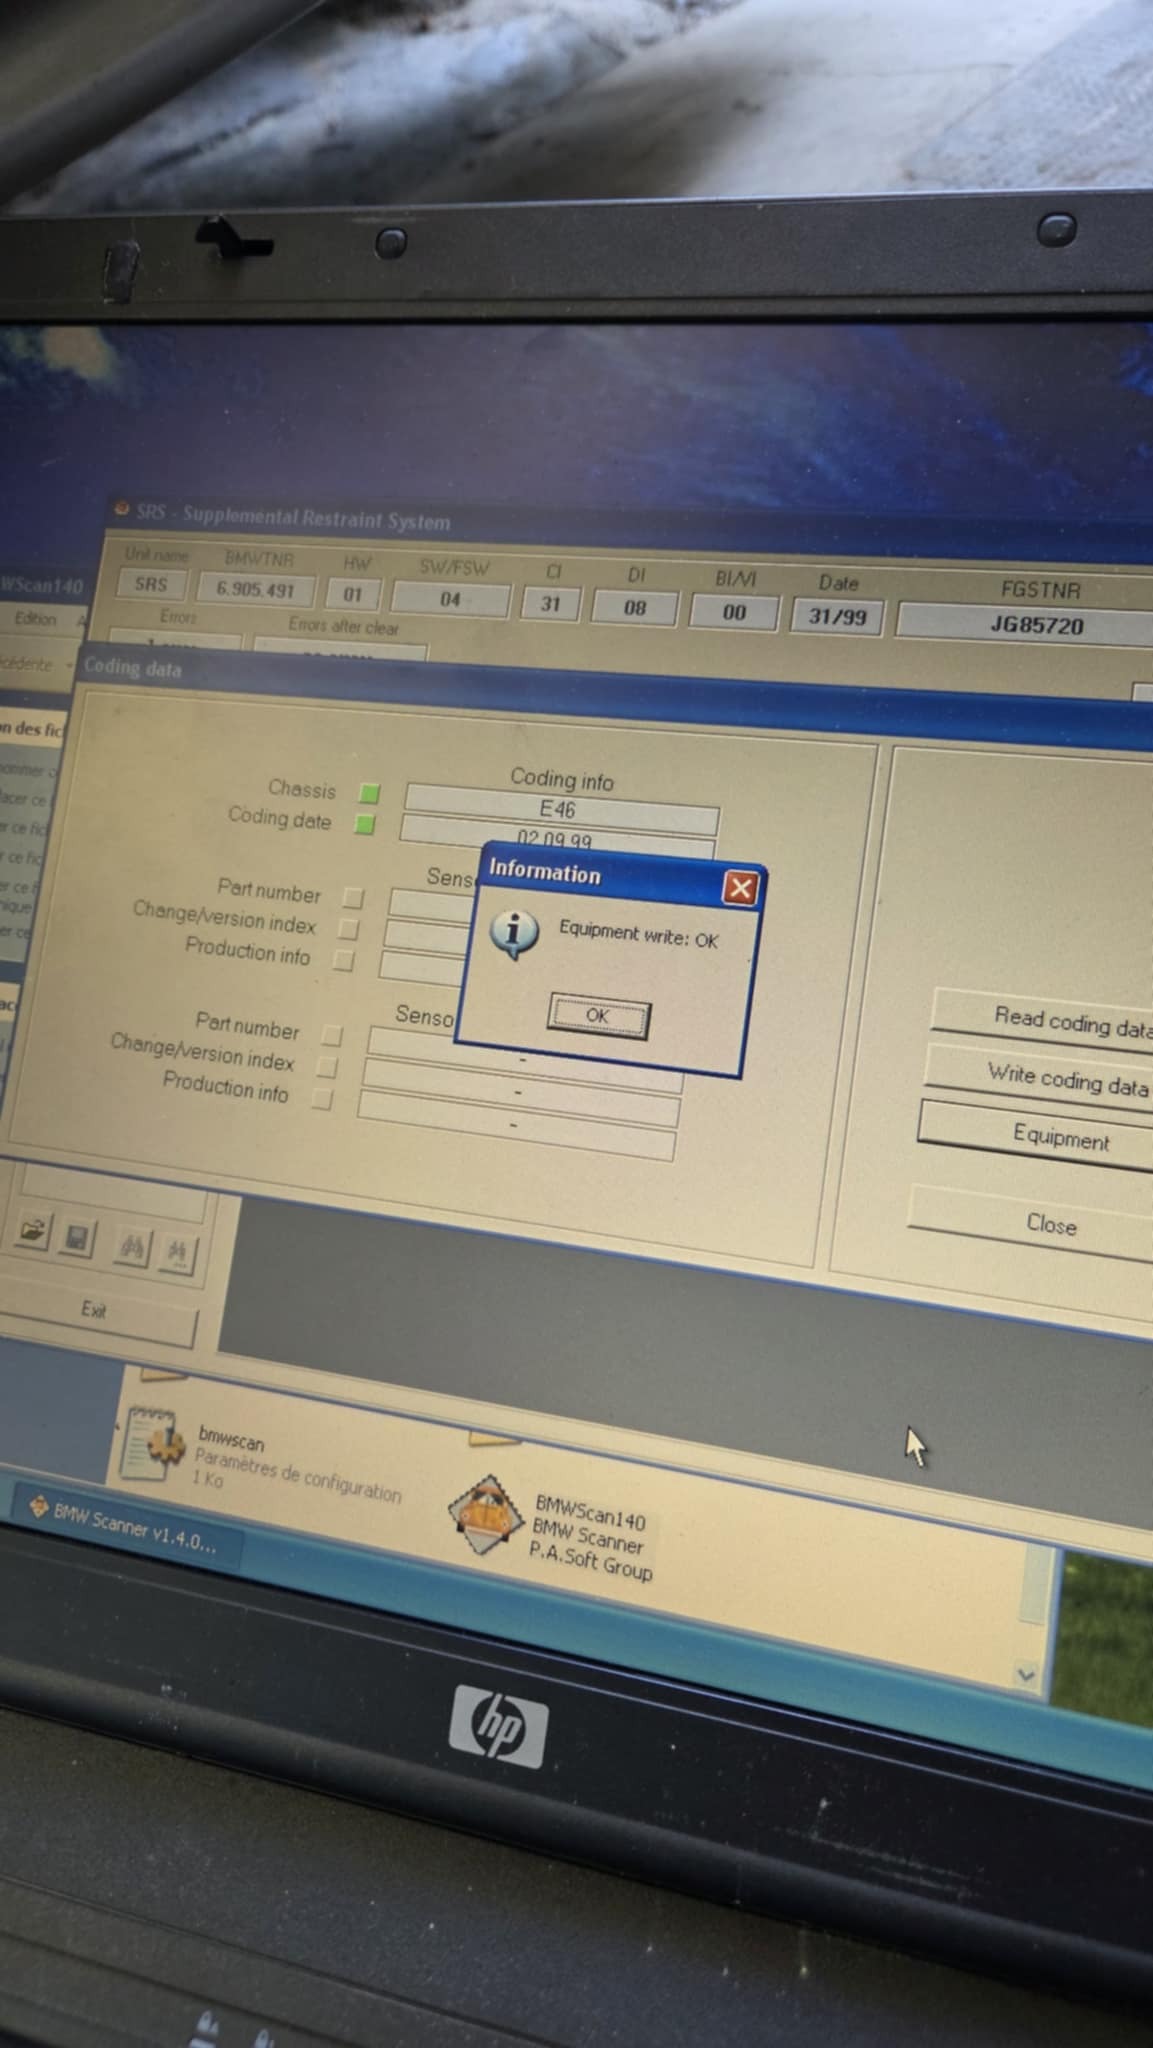
Task: Toggle second sensor Part number checkbox
Action: click(331, 1034)
